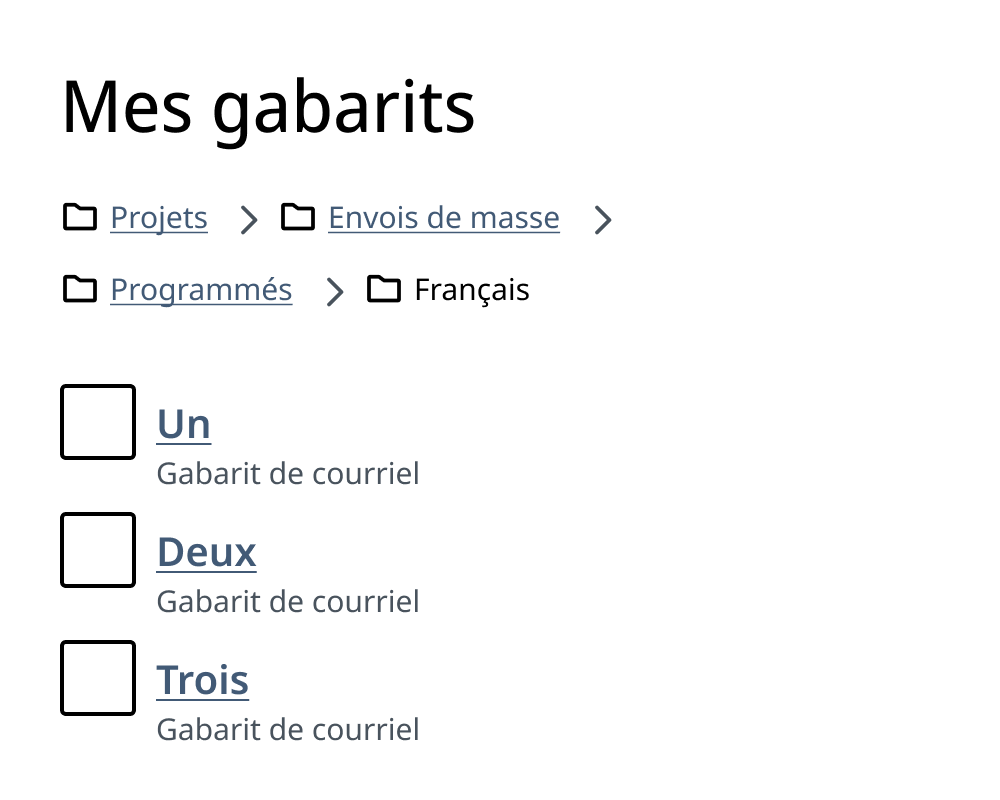Click the folder icon beside Envois de masse
This screenshot has height=800, width=1000.
(297, 218)
